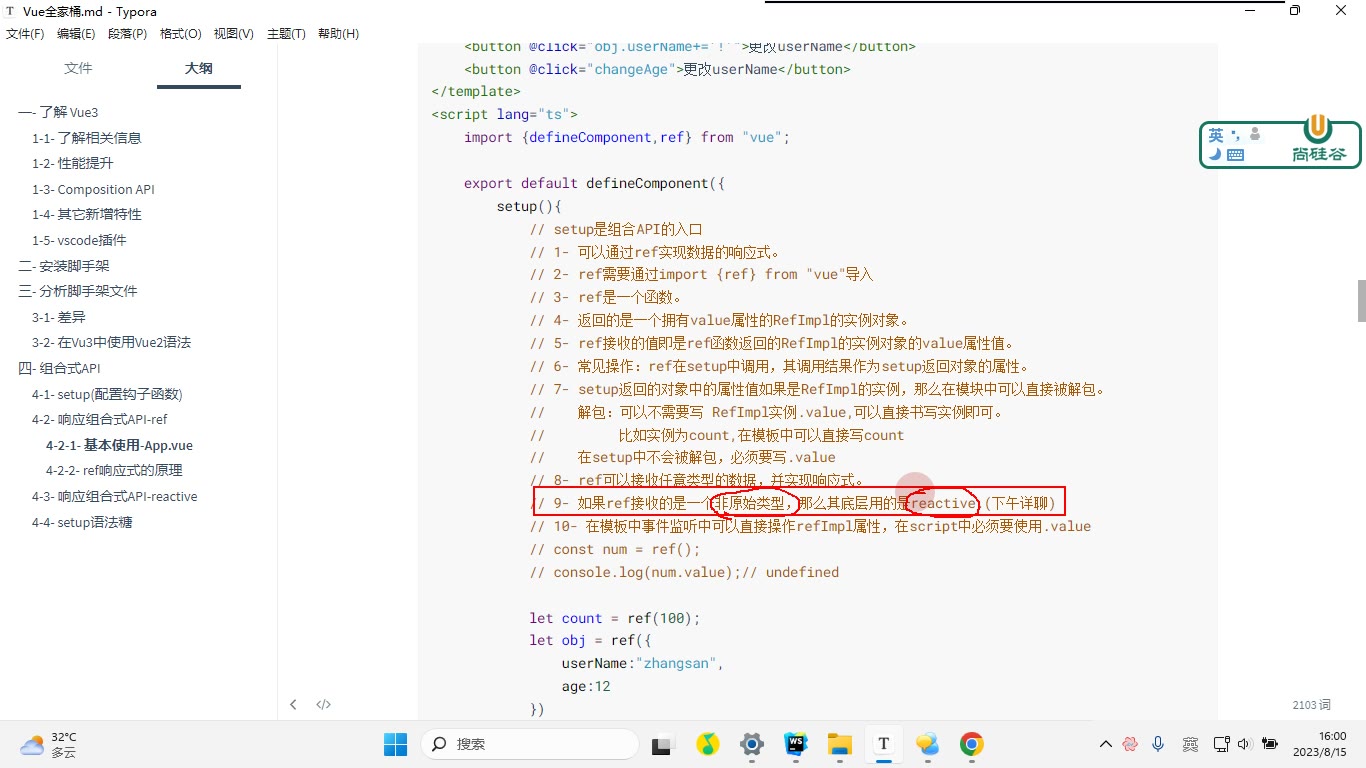Jump to outline heading 三- 分析脚手架文件

78,291
